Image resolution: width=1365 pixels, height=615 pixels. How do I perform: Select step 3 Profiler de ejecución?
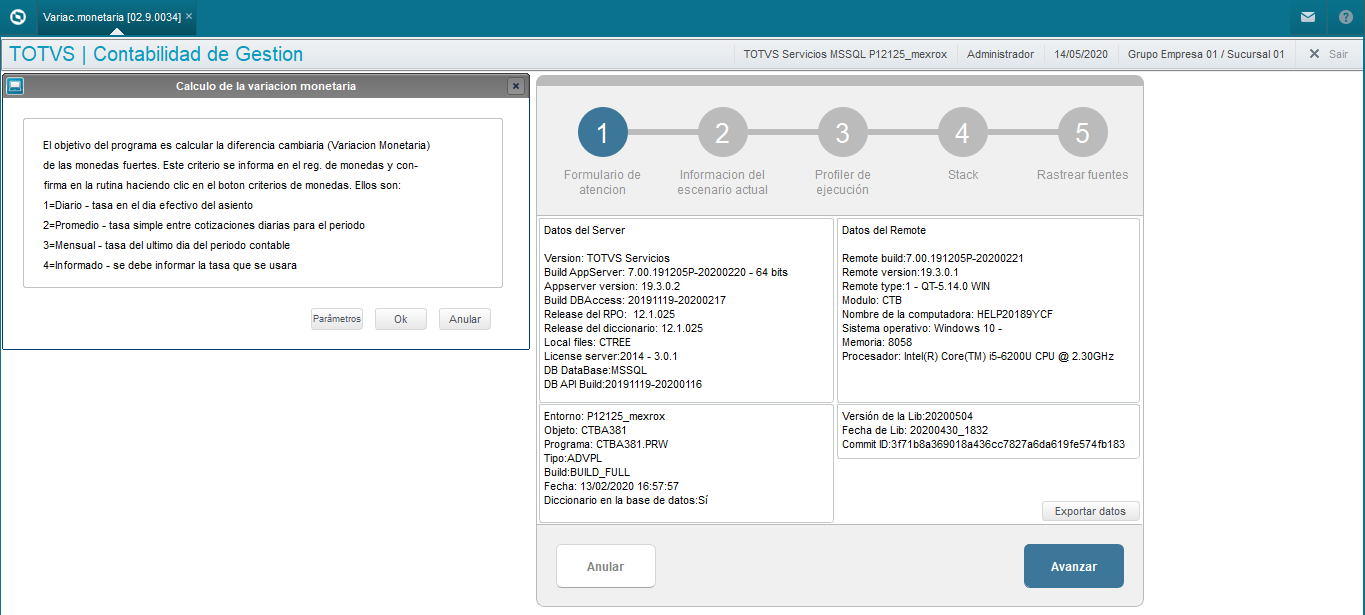coord(842,132)
